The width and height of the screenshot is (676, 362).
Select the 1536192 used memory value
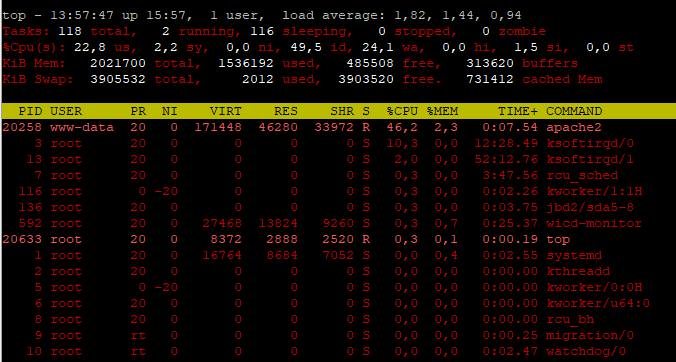tap(246, 63)
